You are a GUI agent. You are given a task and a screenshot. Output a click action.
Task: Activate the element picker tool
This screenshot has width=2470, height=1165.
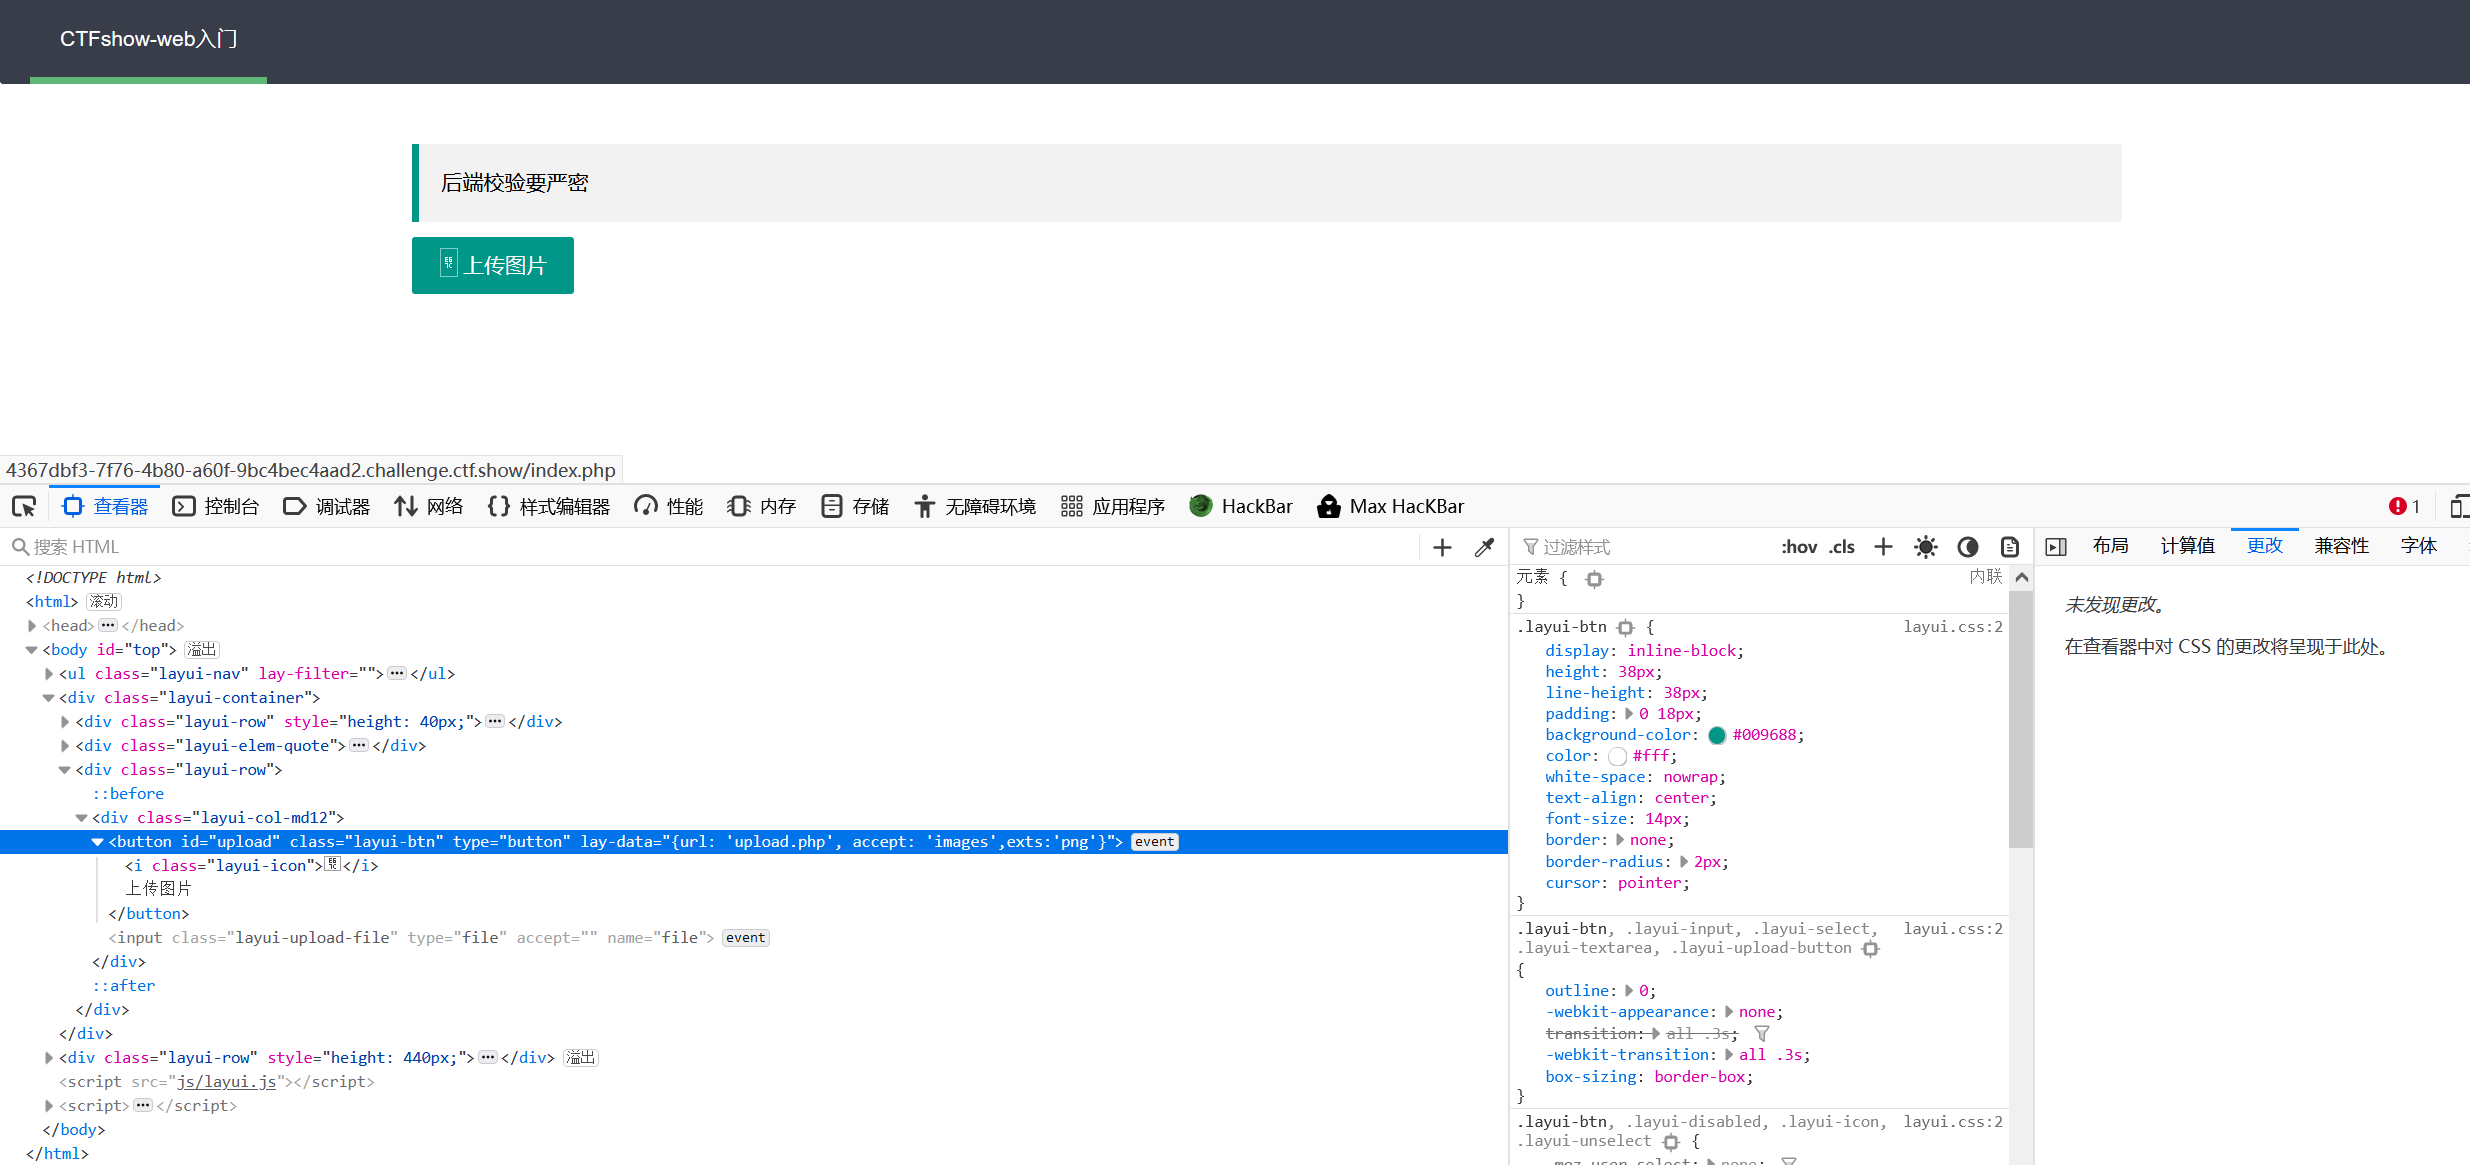tap(24, 506)
